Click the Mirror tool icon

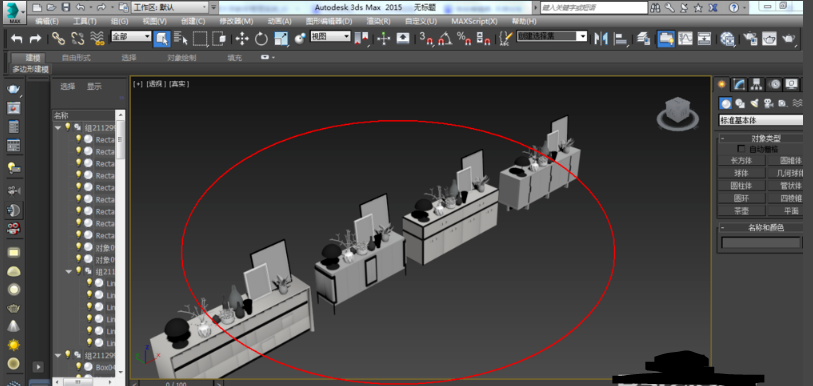tap(601, 38)
